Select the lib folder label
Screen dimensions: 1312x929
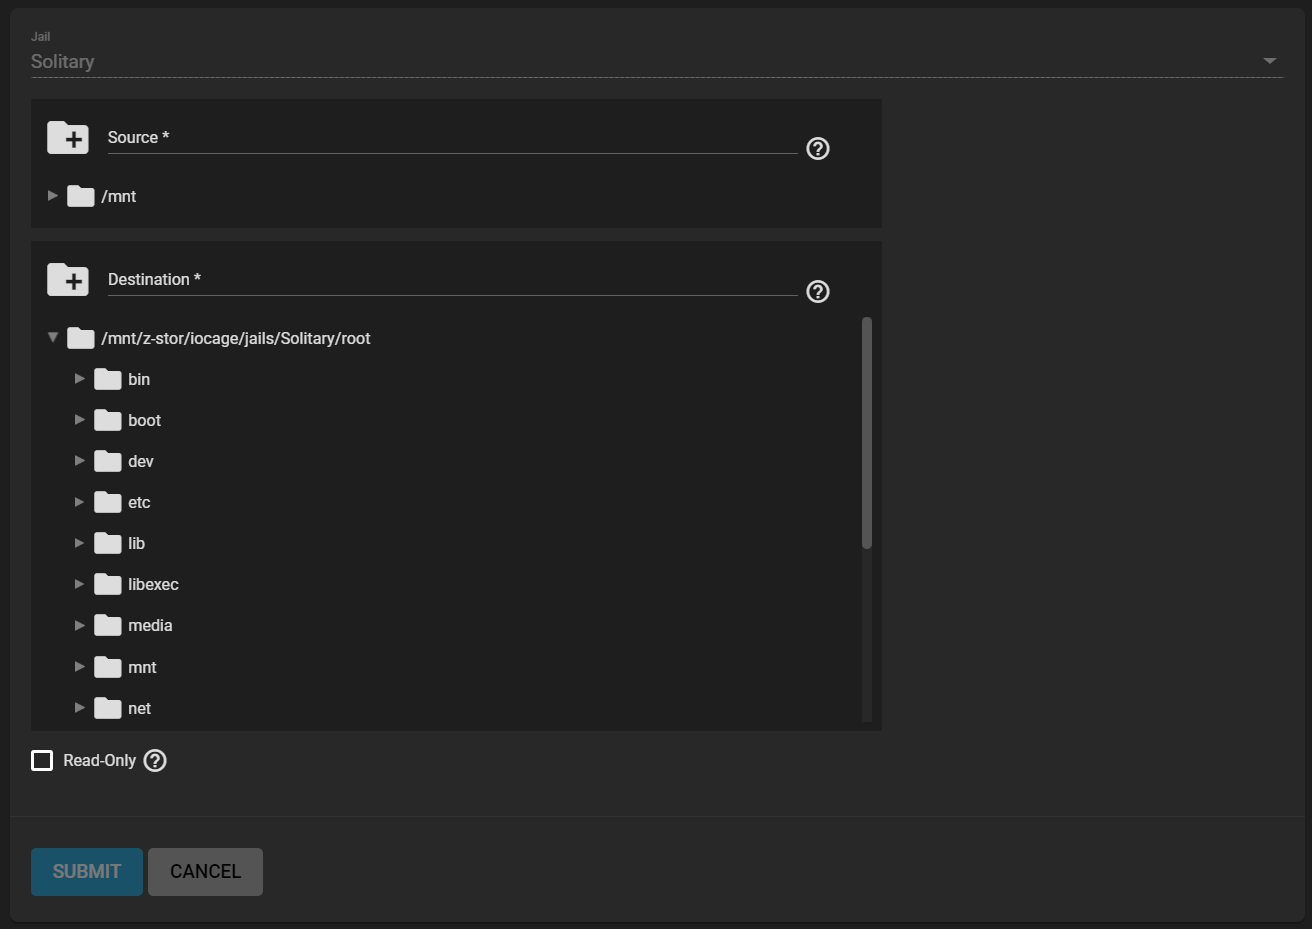(136, 544)
